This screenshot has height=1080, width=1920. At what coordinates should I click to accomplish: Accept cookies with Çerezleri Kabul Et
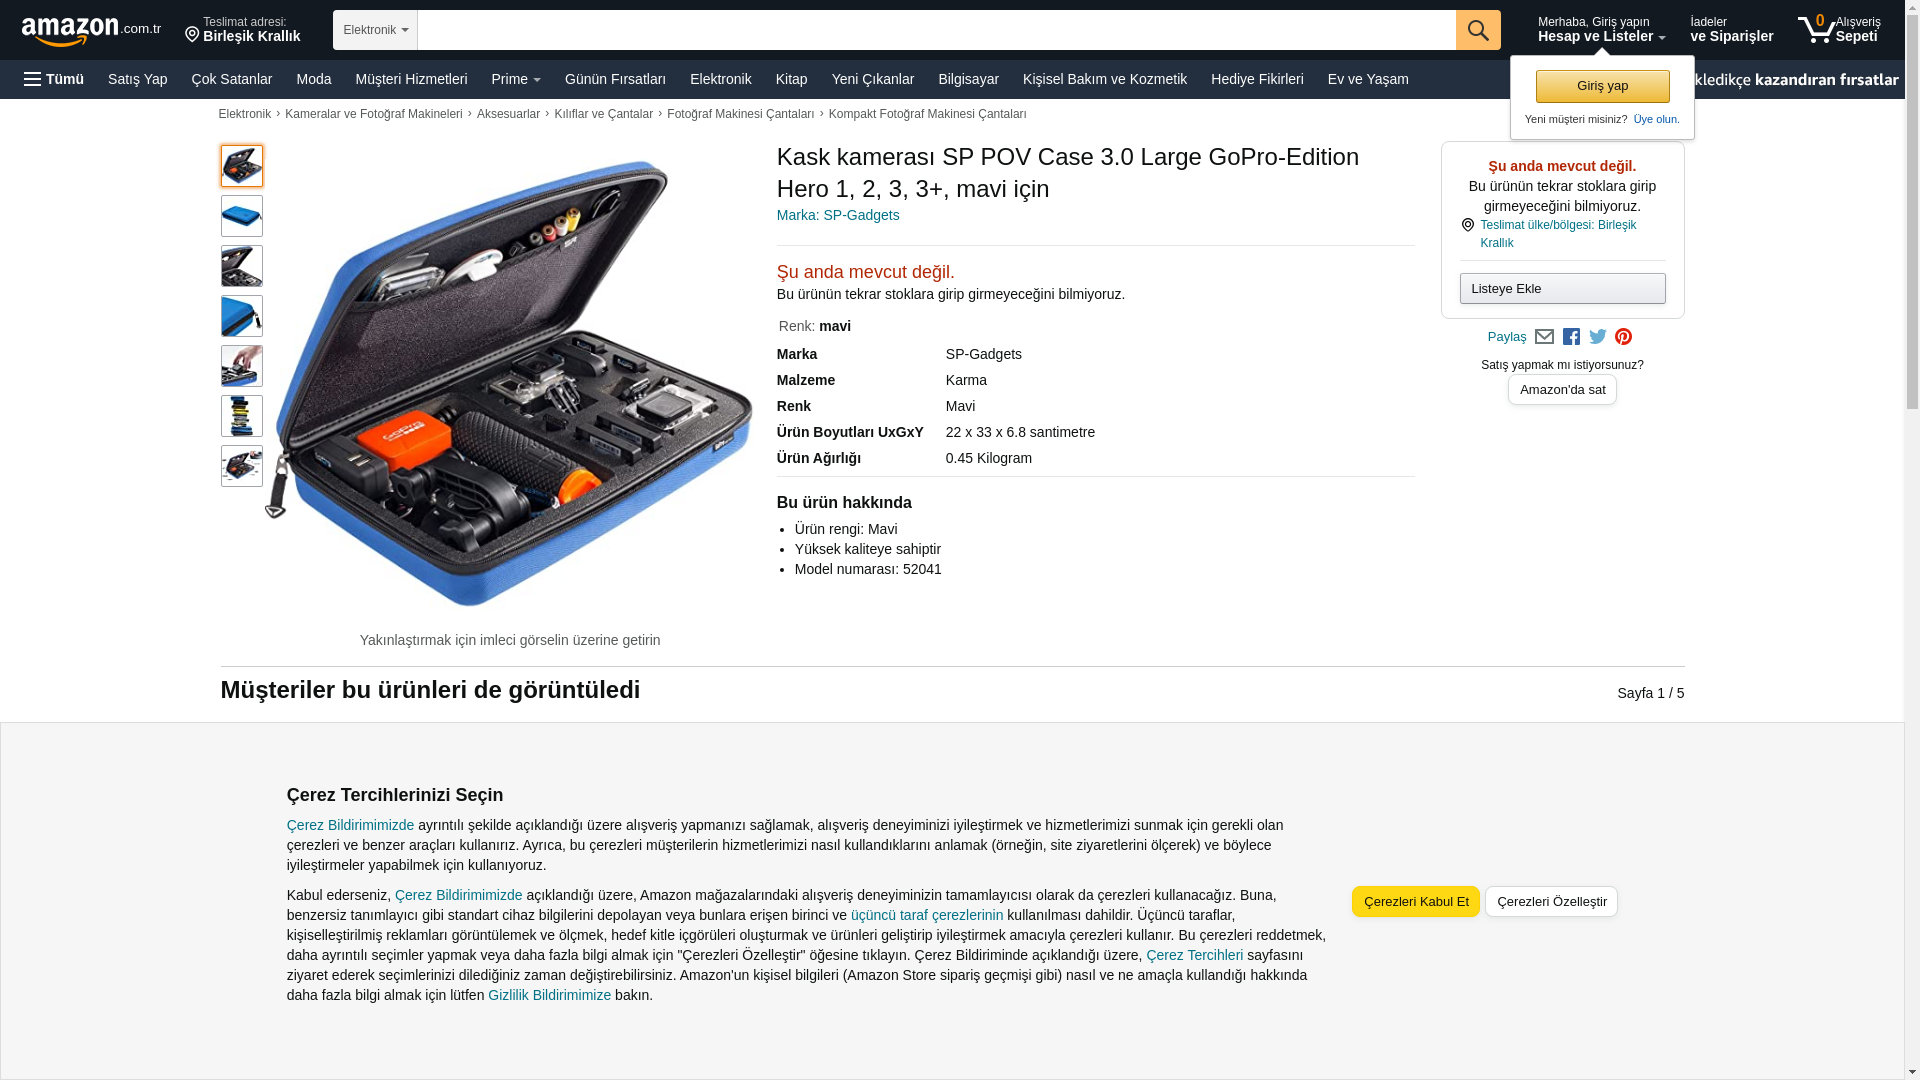(x=1416, y=901)
